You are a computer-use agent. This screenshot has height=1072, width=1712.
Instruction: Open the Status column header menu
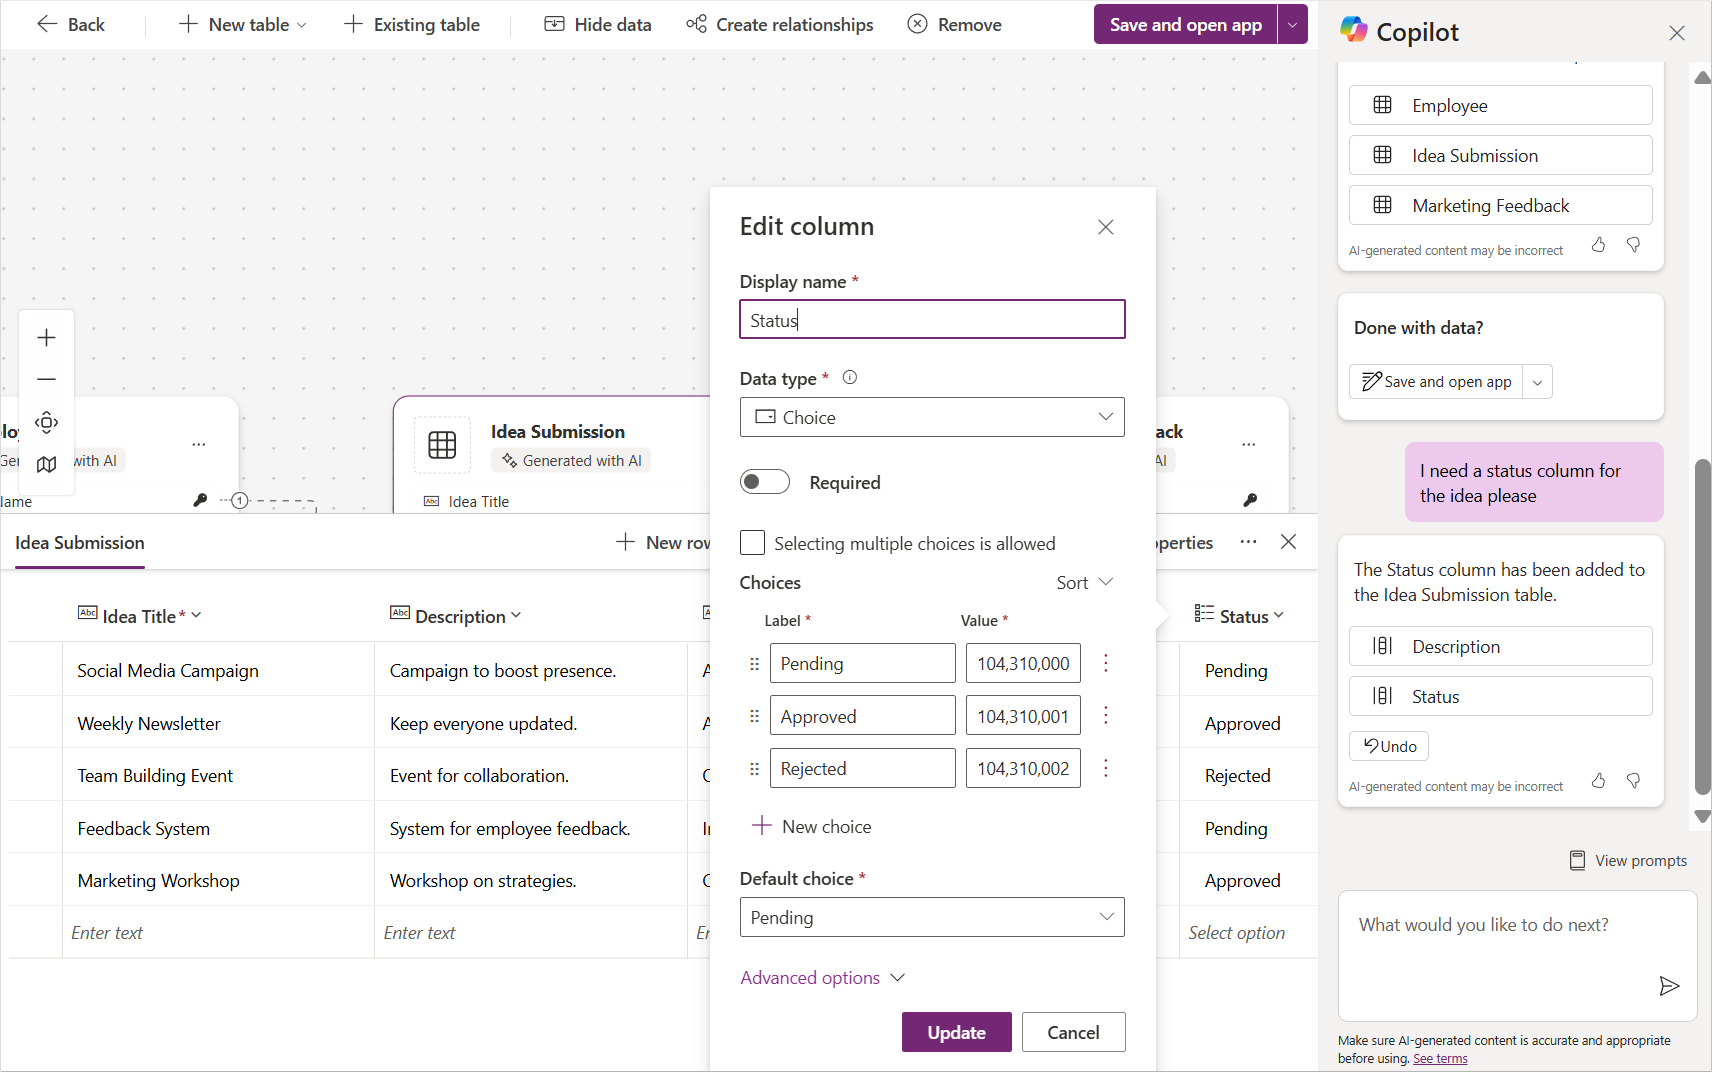(1279, 615)
